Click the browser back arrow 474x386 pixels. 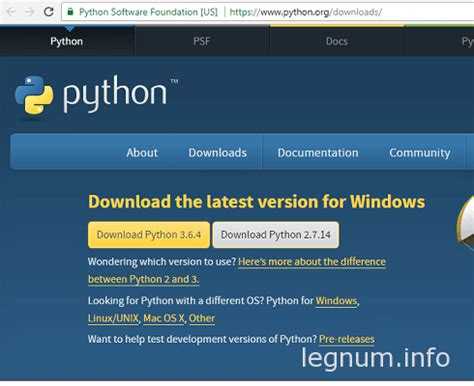11,12
